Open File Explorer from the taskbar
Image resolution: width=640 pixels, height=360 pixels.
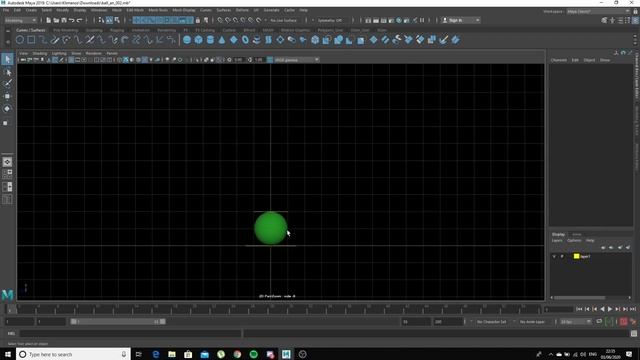coord(172,354)
